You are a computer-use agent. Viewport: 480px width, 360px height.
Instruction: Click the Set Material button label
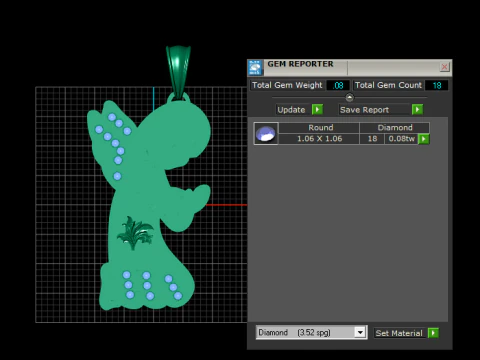(399, 333)
